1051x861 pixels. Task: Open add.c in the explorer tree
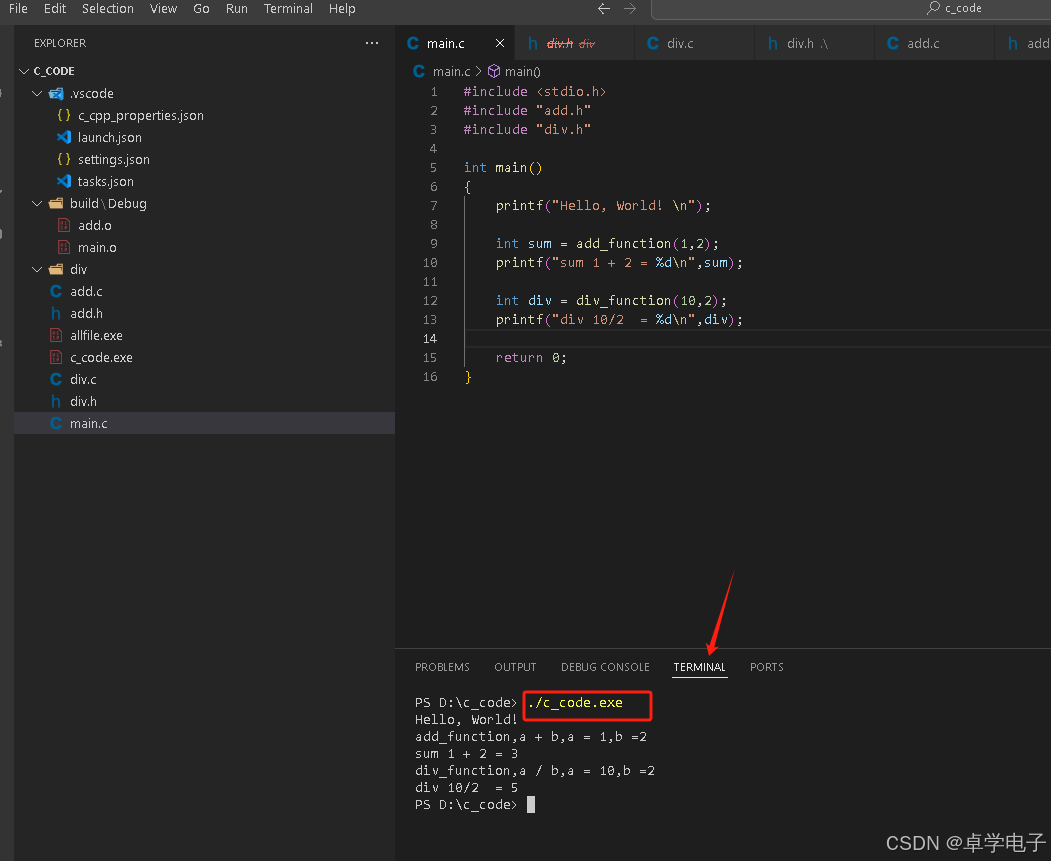pos(86,291)
